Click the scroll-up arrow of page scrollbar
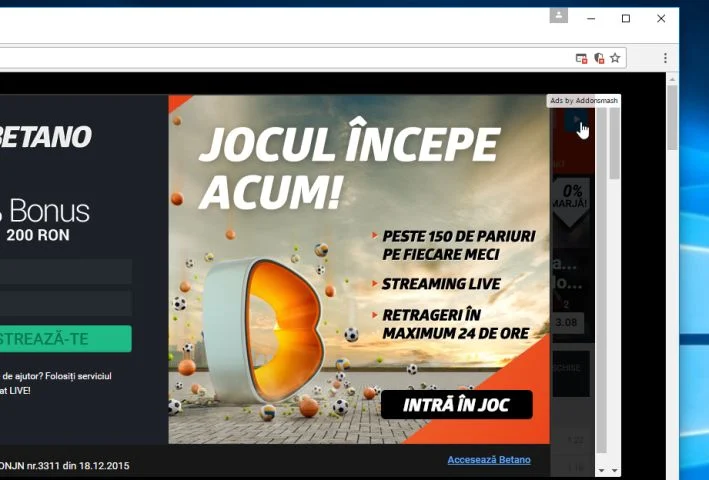Screen dimensions: 709x480 coord(672,79)
